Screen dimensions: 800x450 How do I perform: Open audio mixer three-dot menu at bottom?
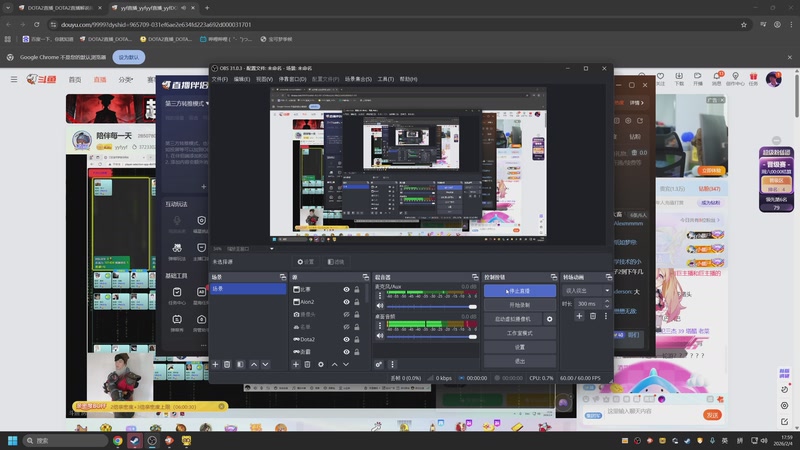pos(392,364)
